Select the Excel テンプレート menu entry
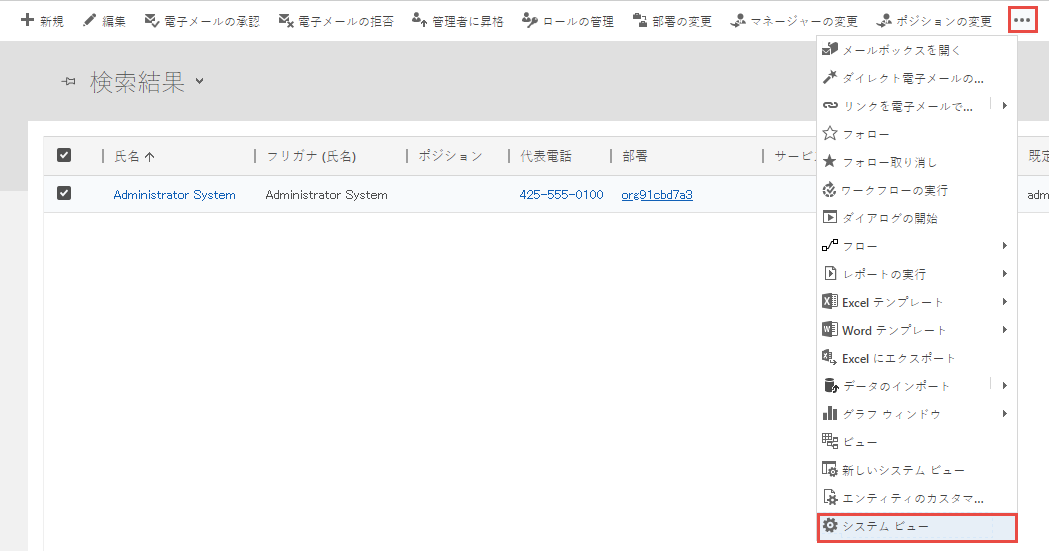Image resolution: width=1049 pixels, height=551 pixels. (x=917, y=302)
